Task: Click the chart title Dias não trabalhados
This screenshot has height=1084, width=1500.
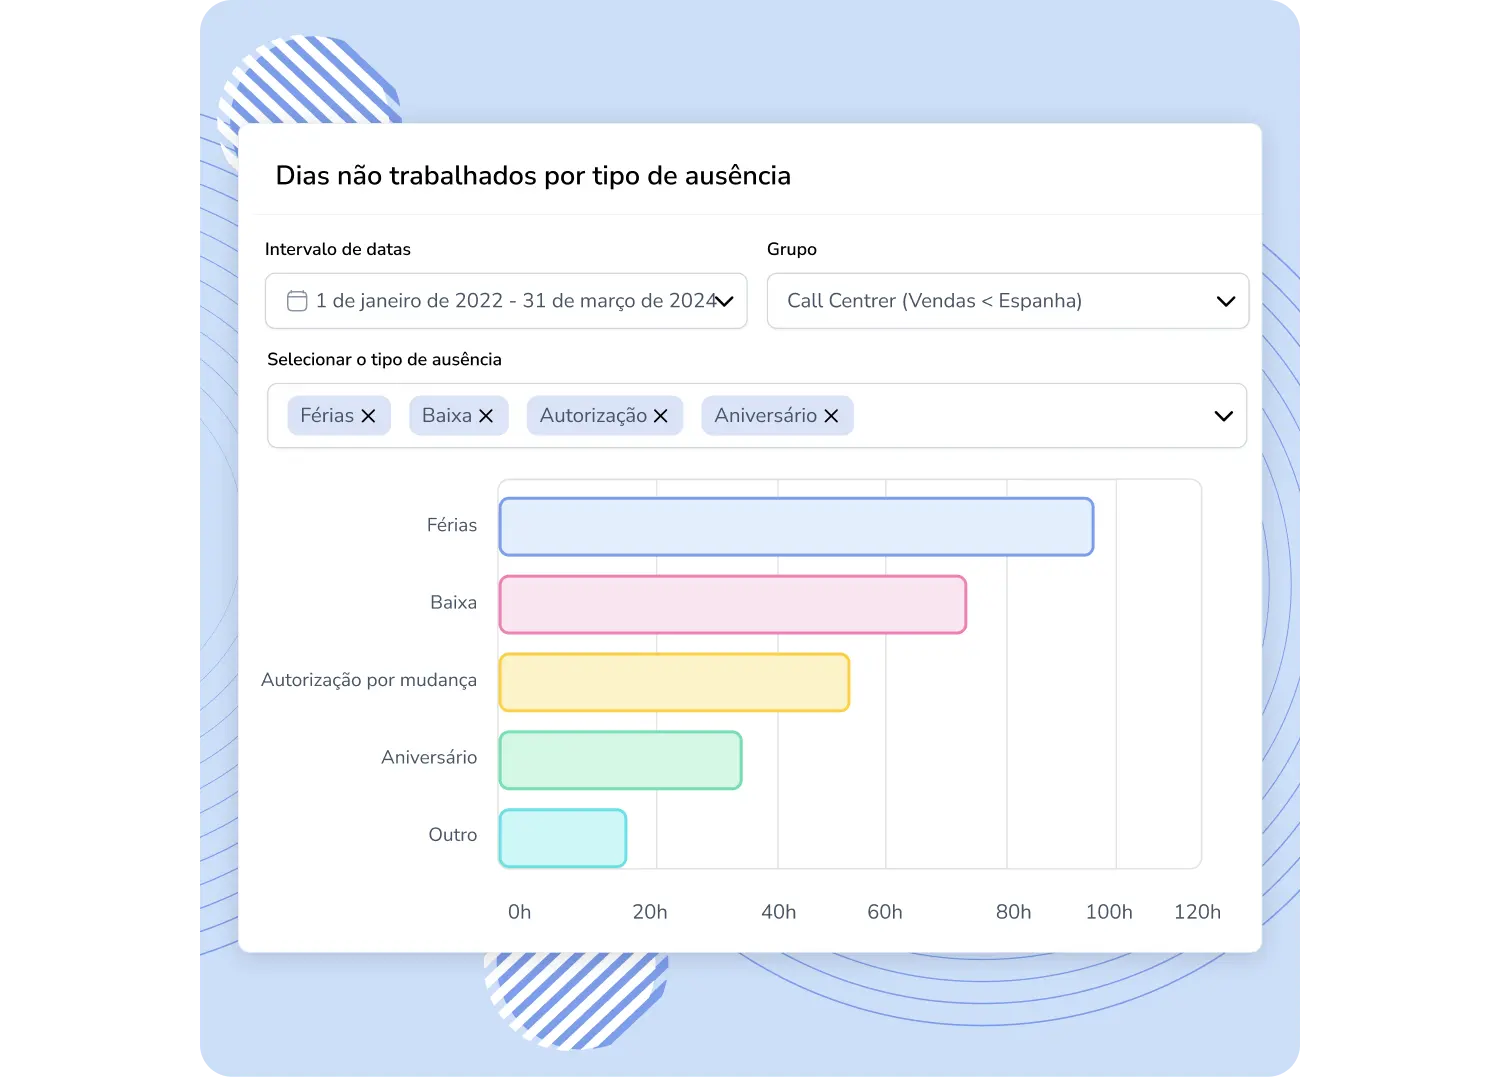Action: click(533, 176)
